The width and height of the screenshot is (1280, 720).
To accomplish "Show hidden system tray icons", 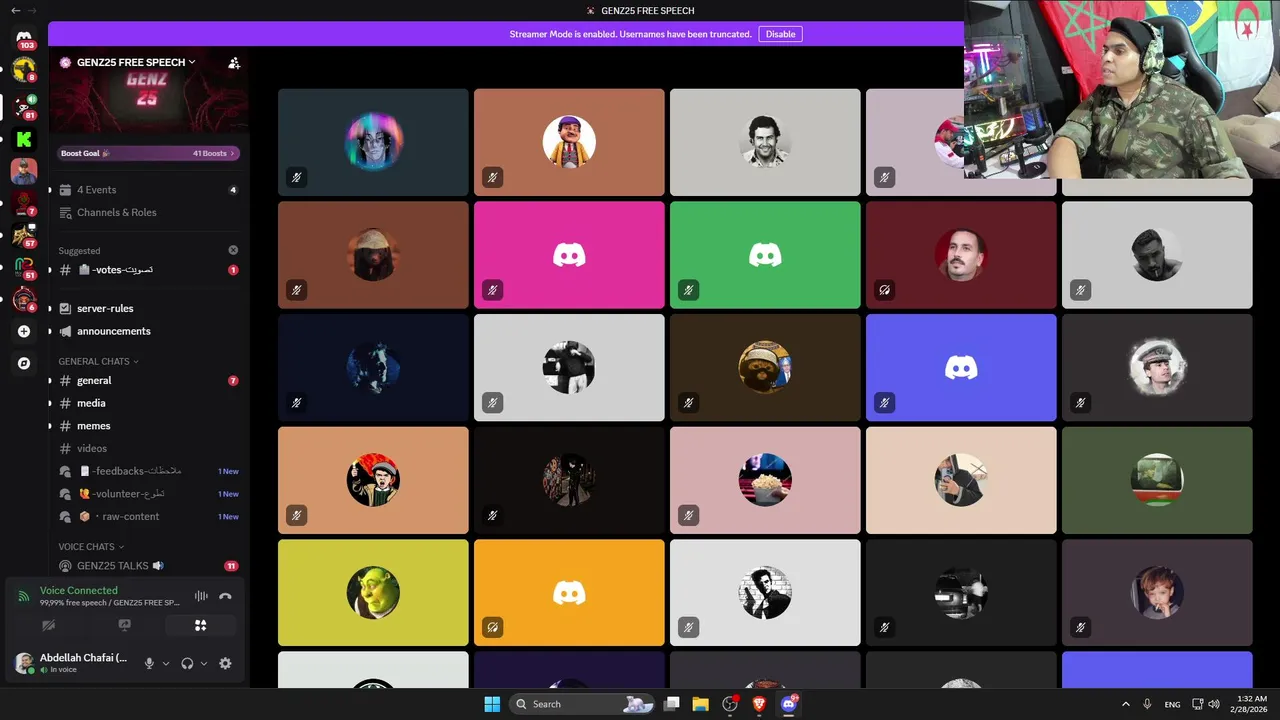I will [1125, 704].
